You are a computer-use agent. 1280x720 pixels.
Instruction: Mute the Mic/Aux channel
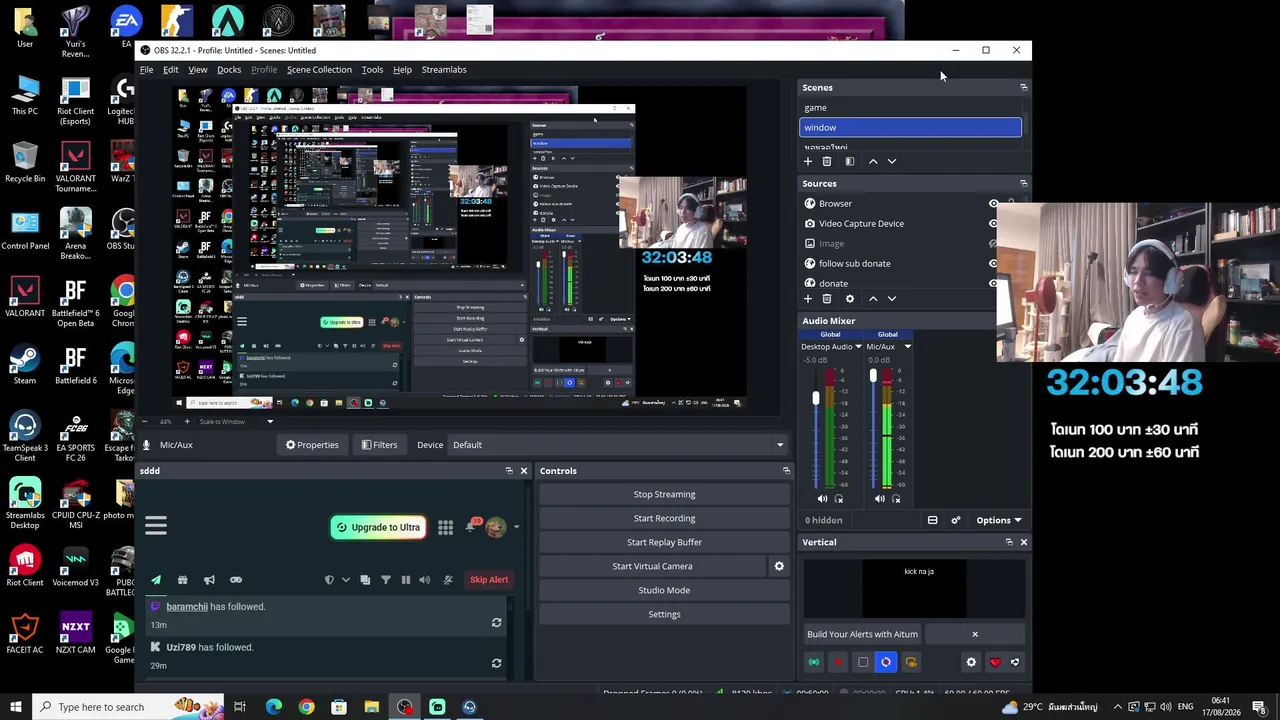[x=879, y=499]
